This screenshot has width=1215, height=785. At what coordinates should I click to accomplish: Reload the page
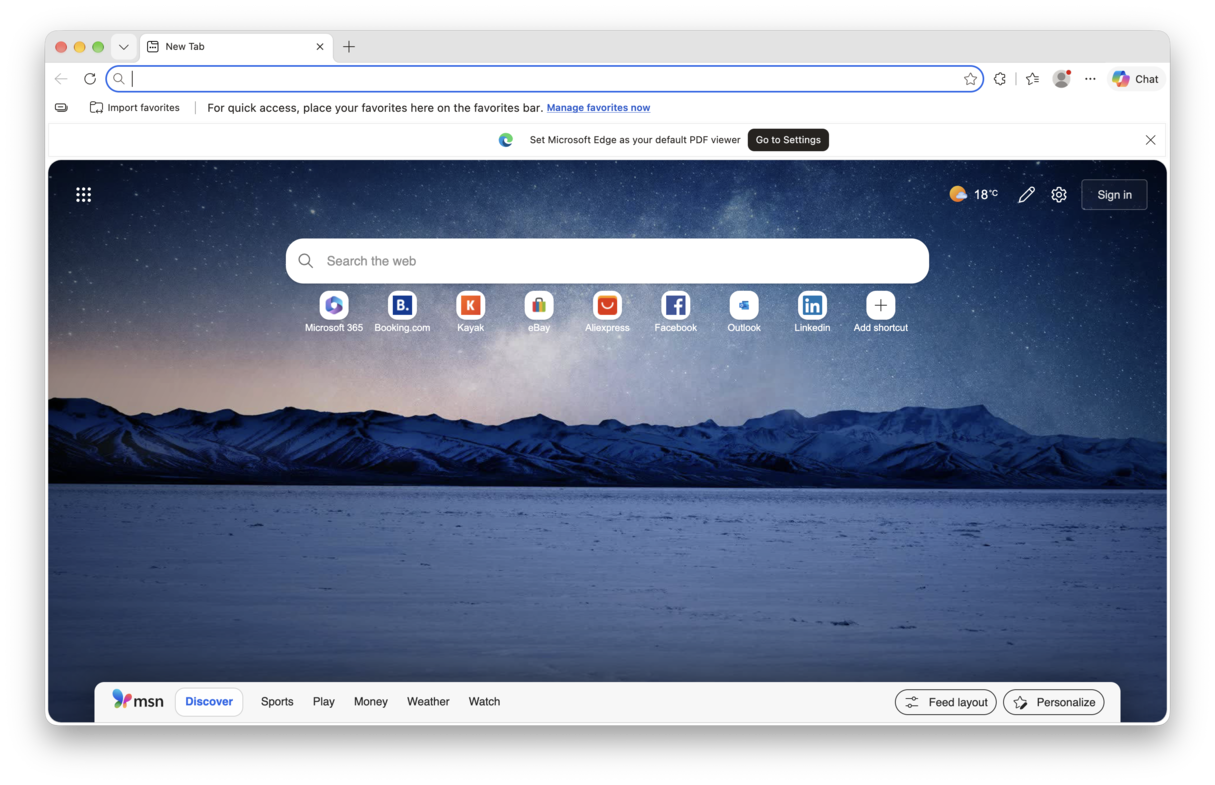pos(90,79)
